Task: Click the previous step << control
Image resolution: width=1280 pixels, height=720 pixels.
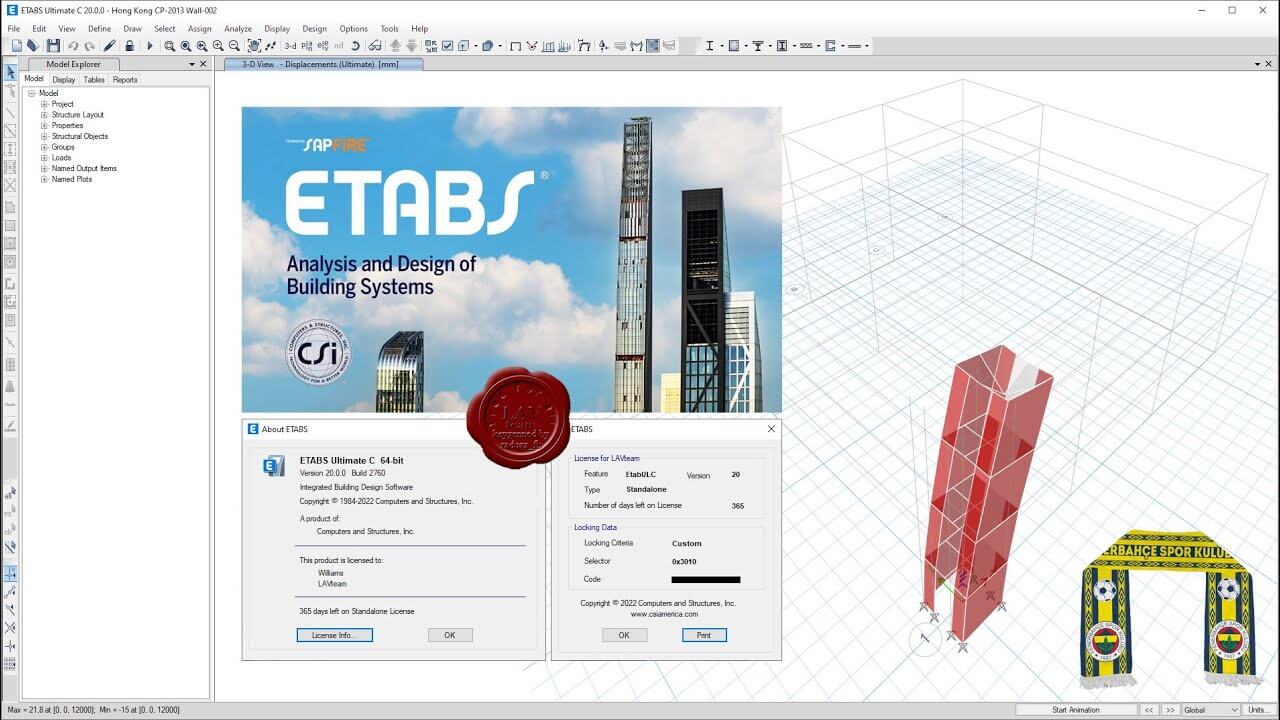Action: point(1148,709)
